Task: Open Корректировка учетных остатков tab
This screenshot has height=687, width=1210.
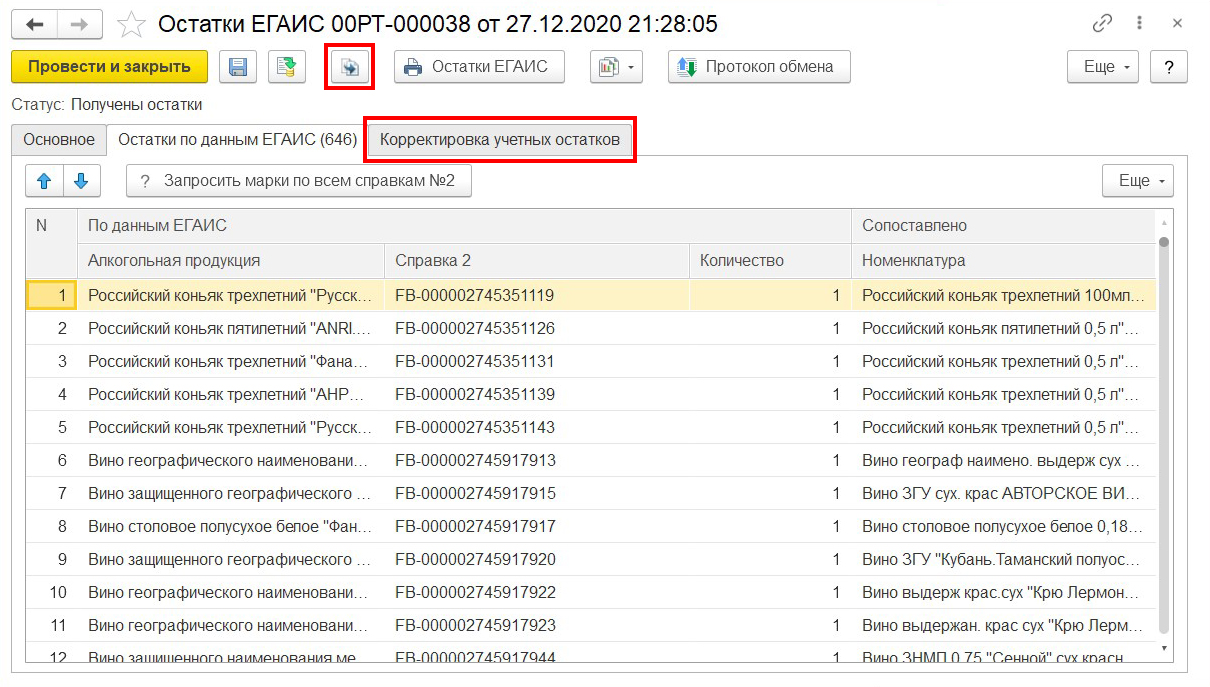Action: pos(500,140)
